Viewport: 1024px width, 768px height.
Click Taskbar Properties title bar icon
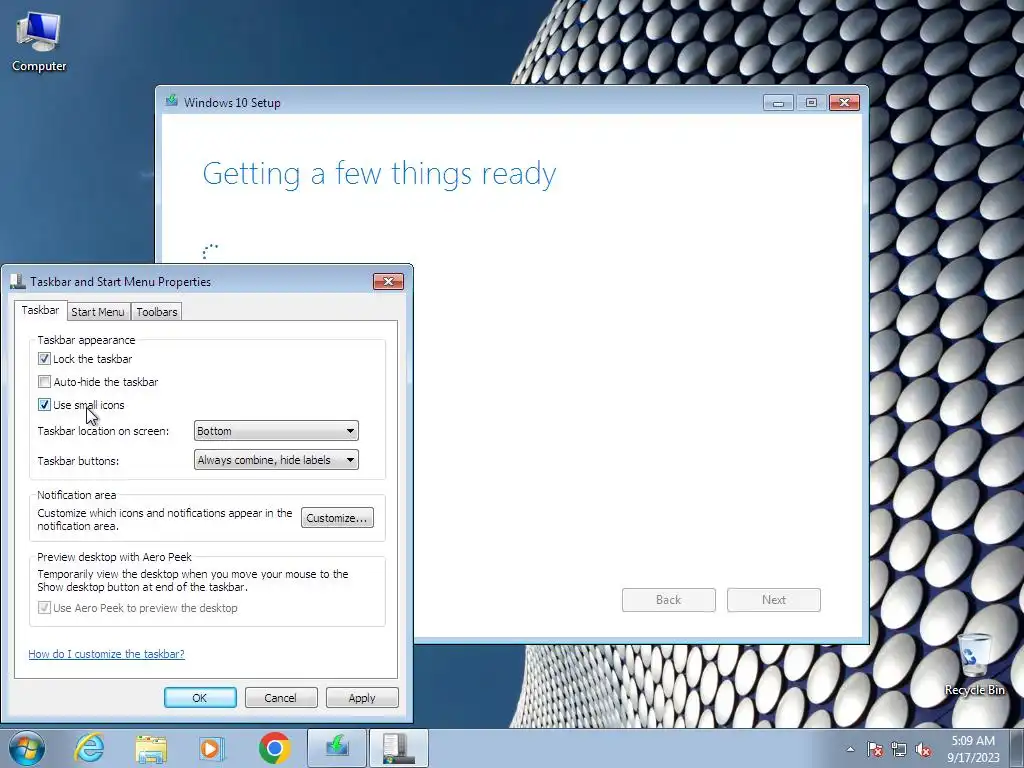[18, 281]
